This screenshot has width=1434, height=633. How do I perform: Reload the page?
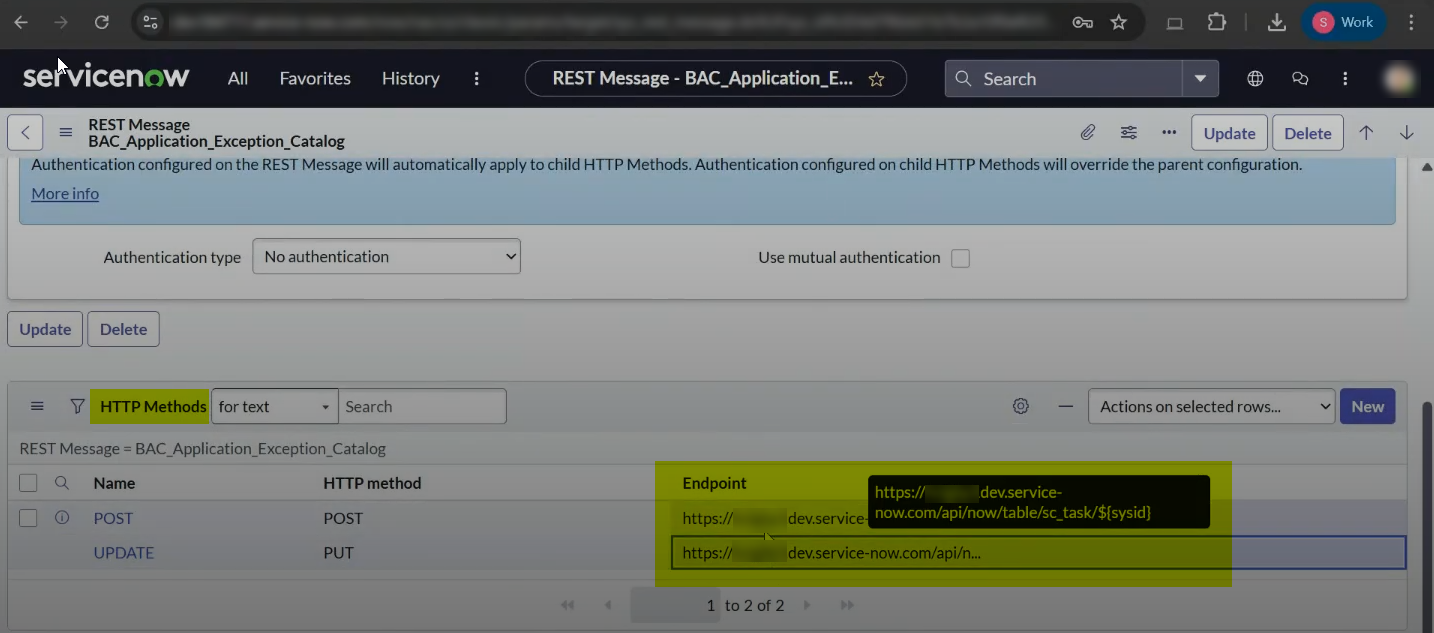101,22
